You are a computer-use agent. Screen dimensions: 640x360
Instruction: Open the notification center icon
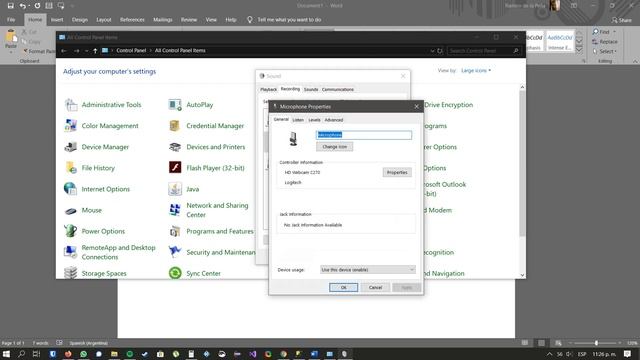627,354
